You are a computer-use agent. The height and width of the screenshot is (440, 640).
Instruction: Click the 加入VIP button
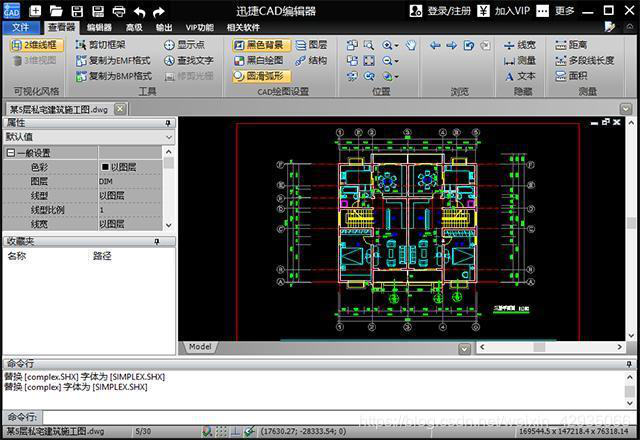pos(504,11)
